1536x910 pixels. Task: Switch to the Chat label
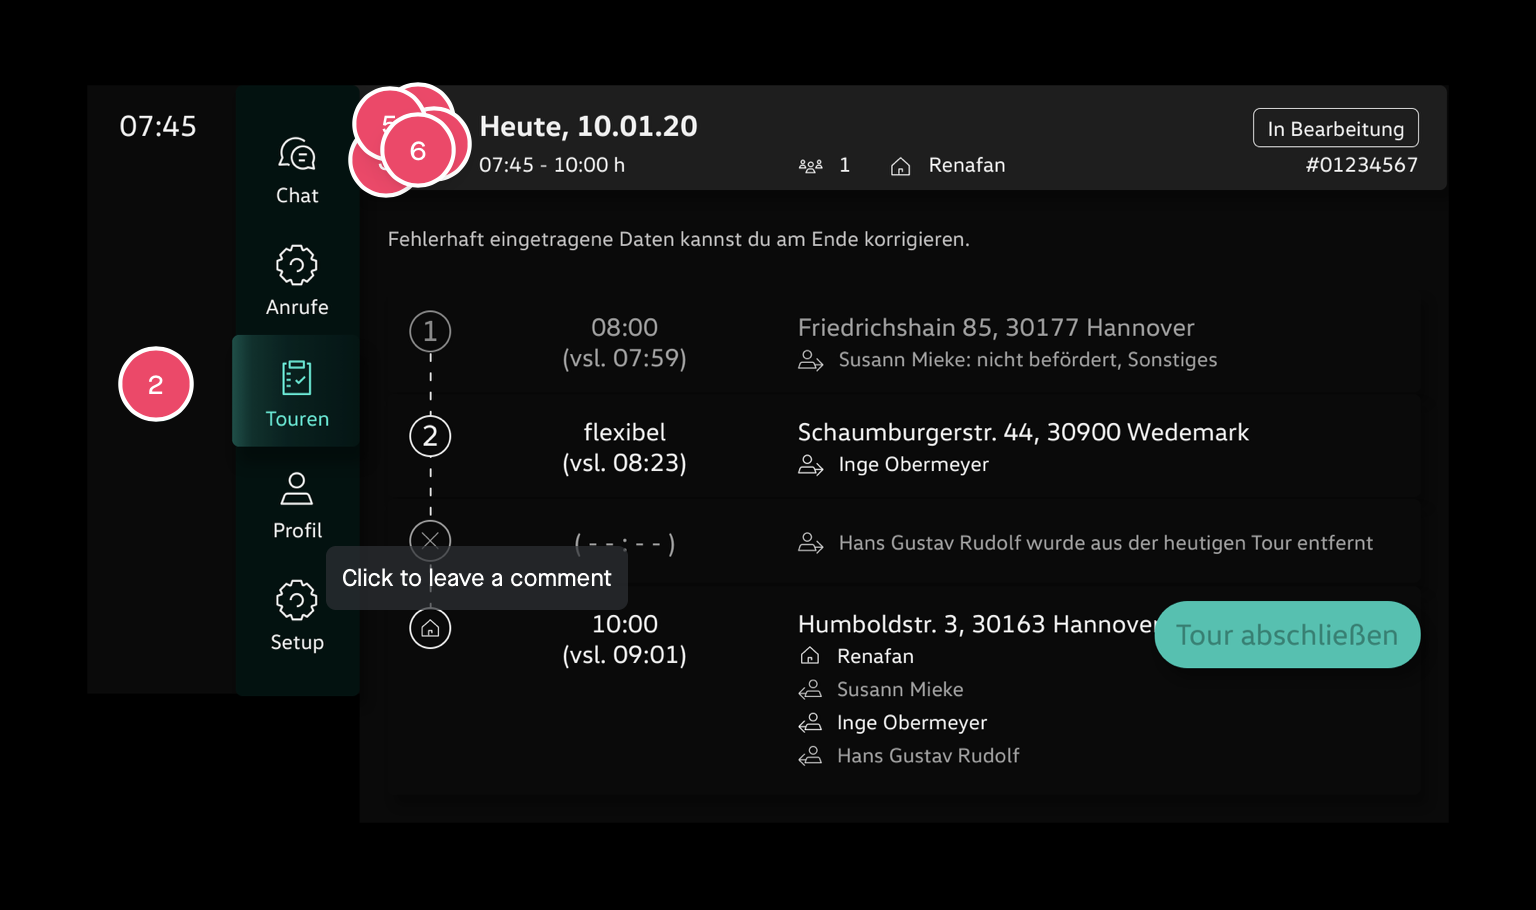[x=297, y=196]
